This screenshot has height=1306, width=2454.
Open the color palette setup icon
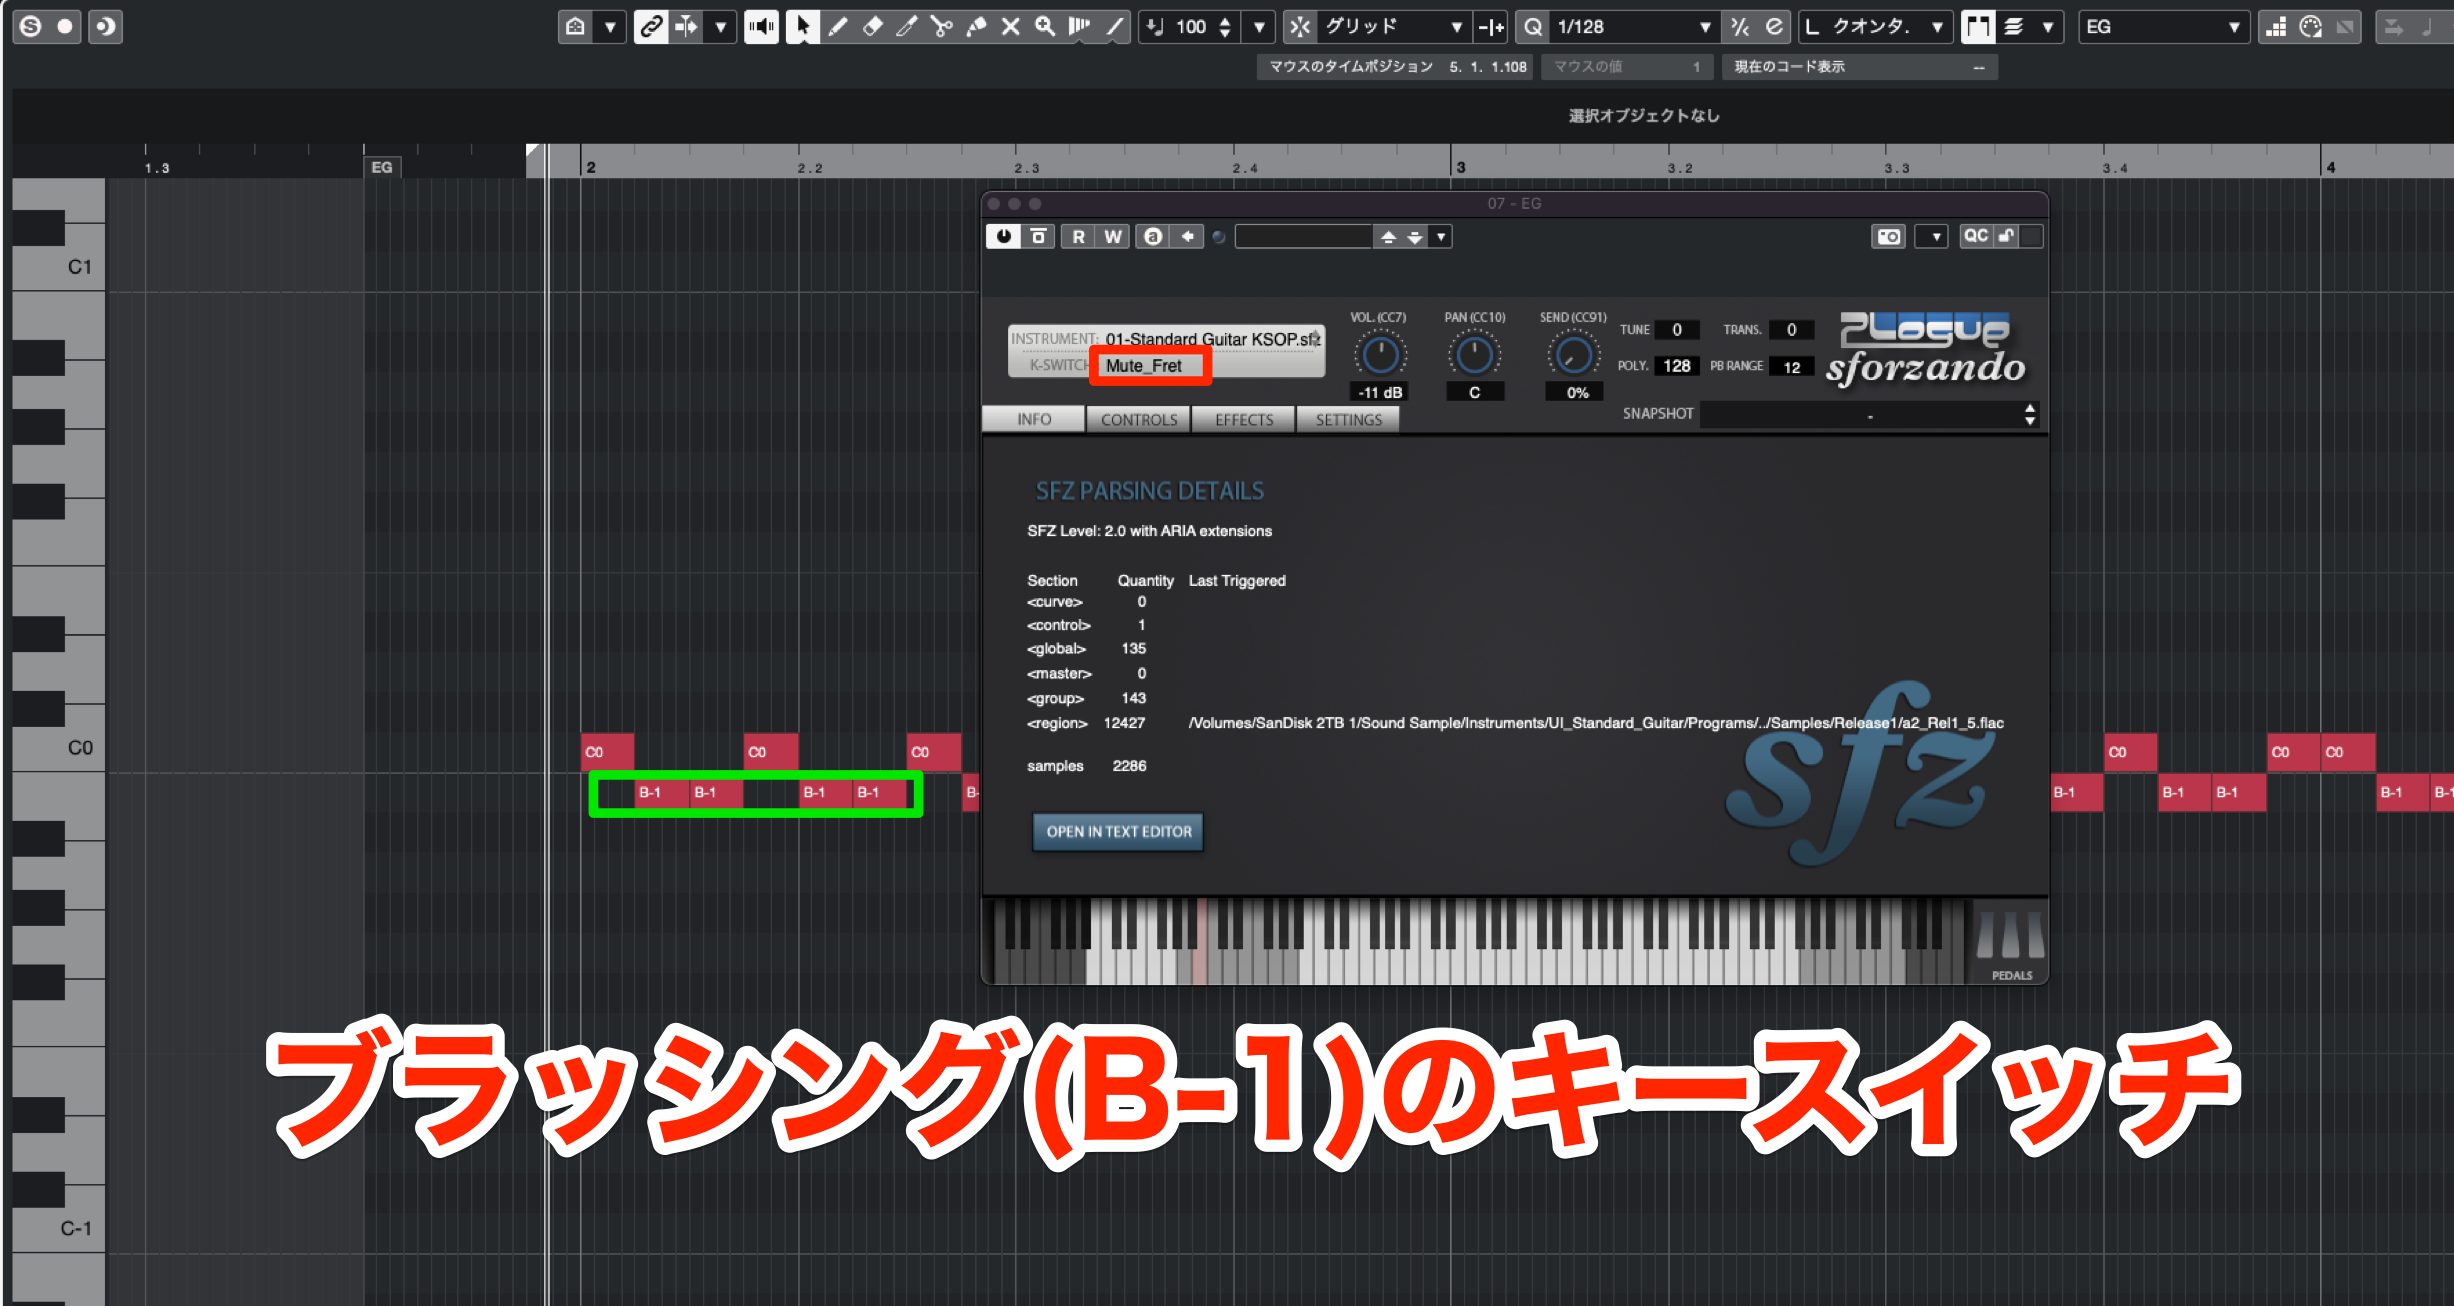2310,27
